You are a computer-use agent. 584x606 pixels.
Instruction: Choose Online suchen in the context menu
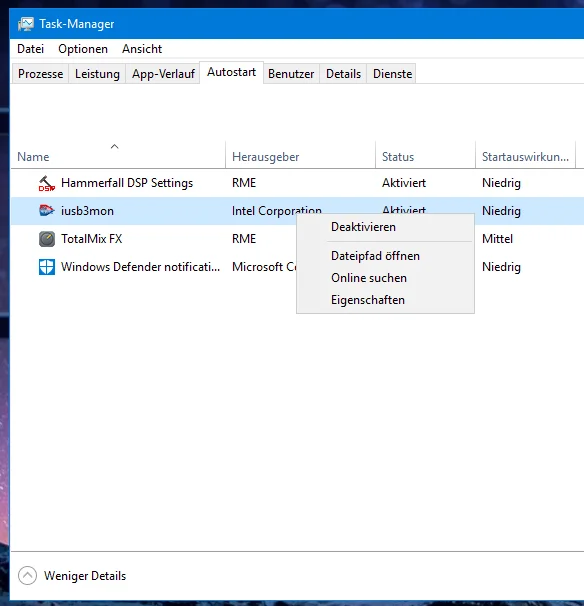385,278
